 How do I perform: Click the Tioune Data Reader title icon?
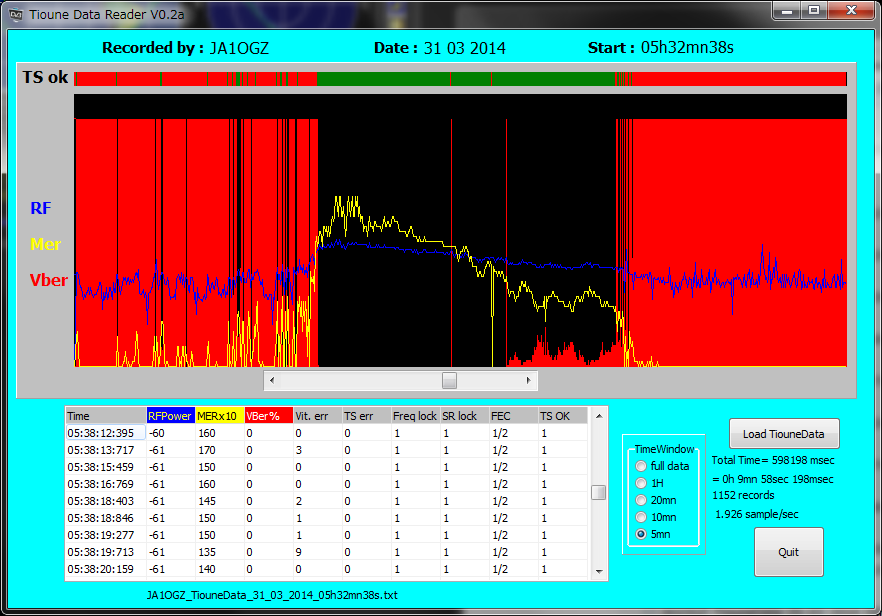click(16, 15)
